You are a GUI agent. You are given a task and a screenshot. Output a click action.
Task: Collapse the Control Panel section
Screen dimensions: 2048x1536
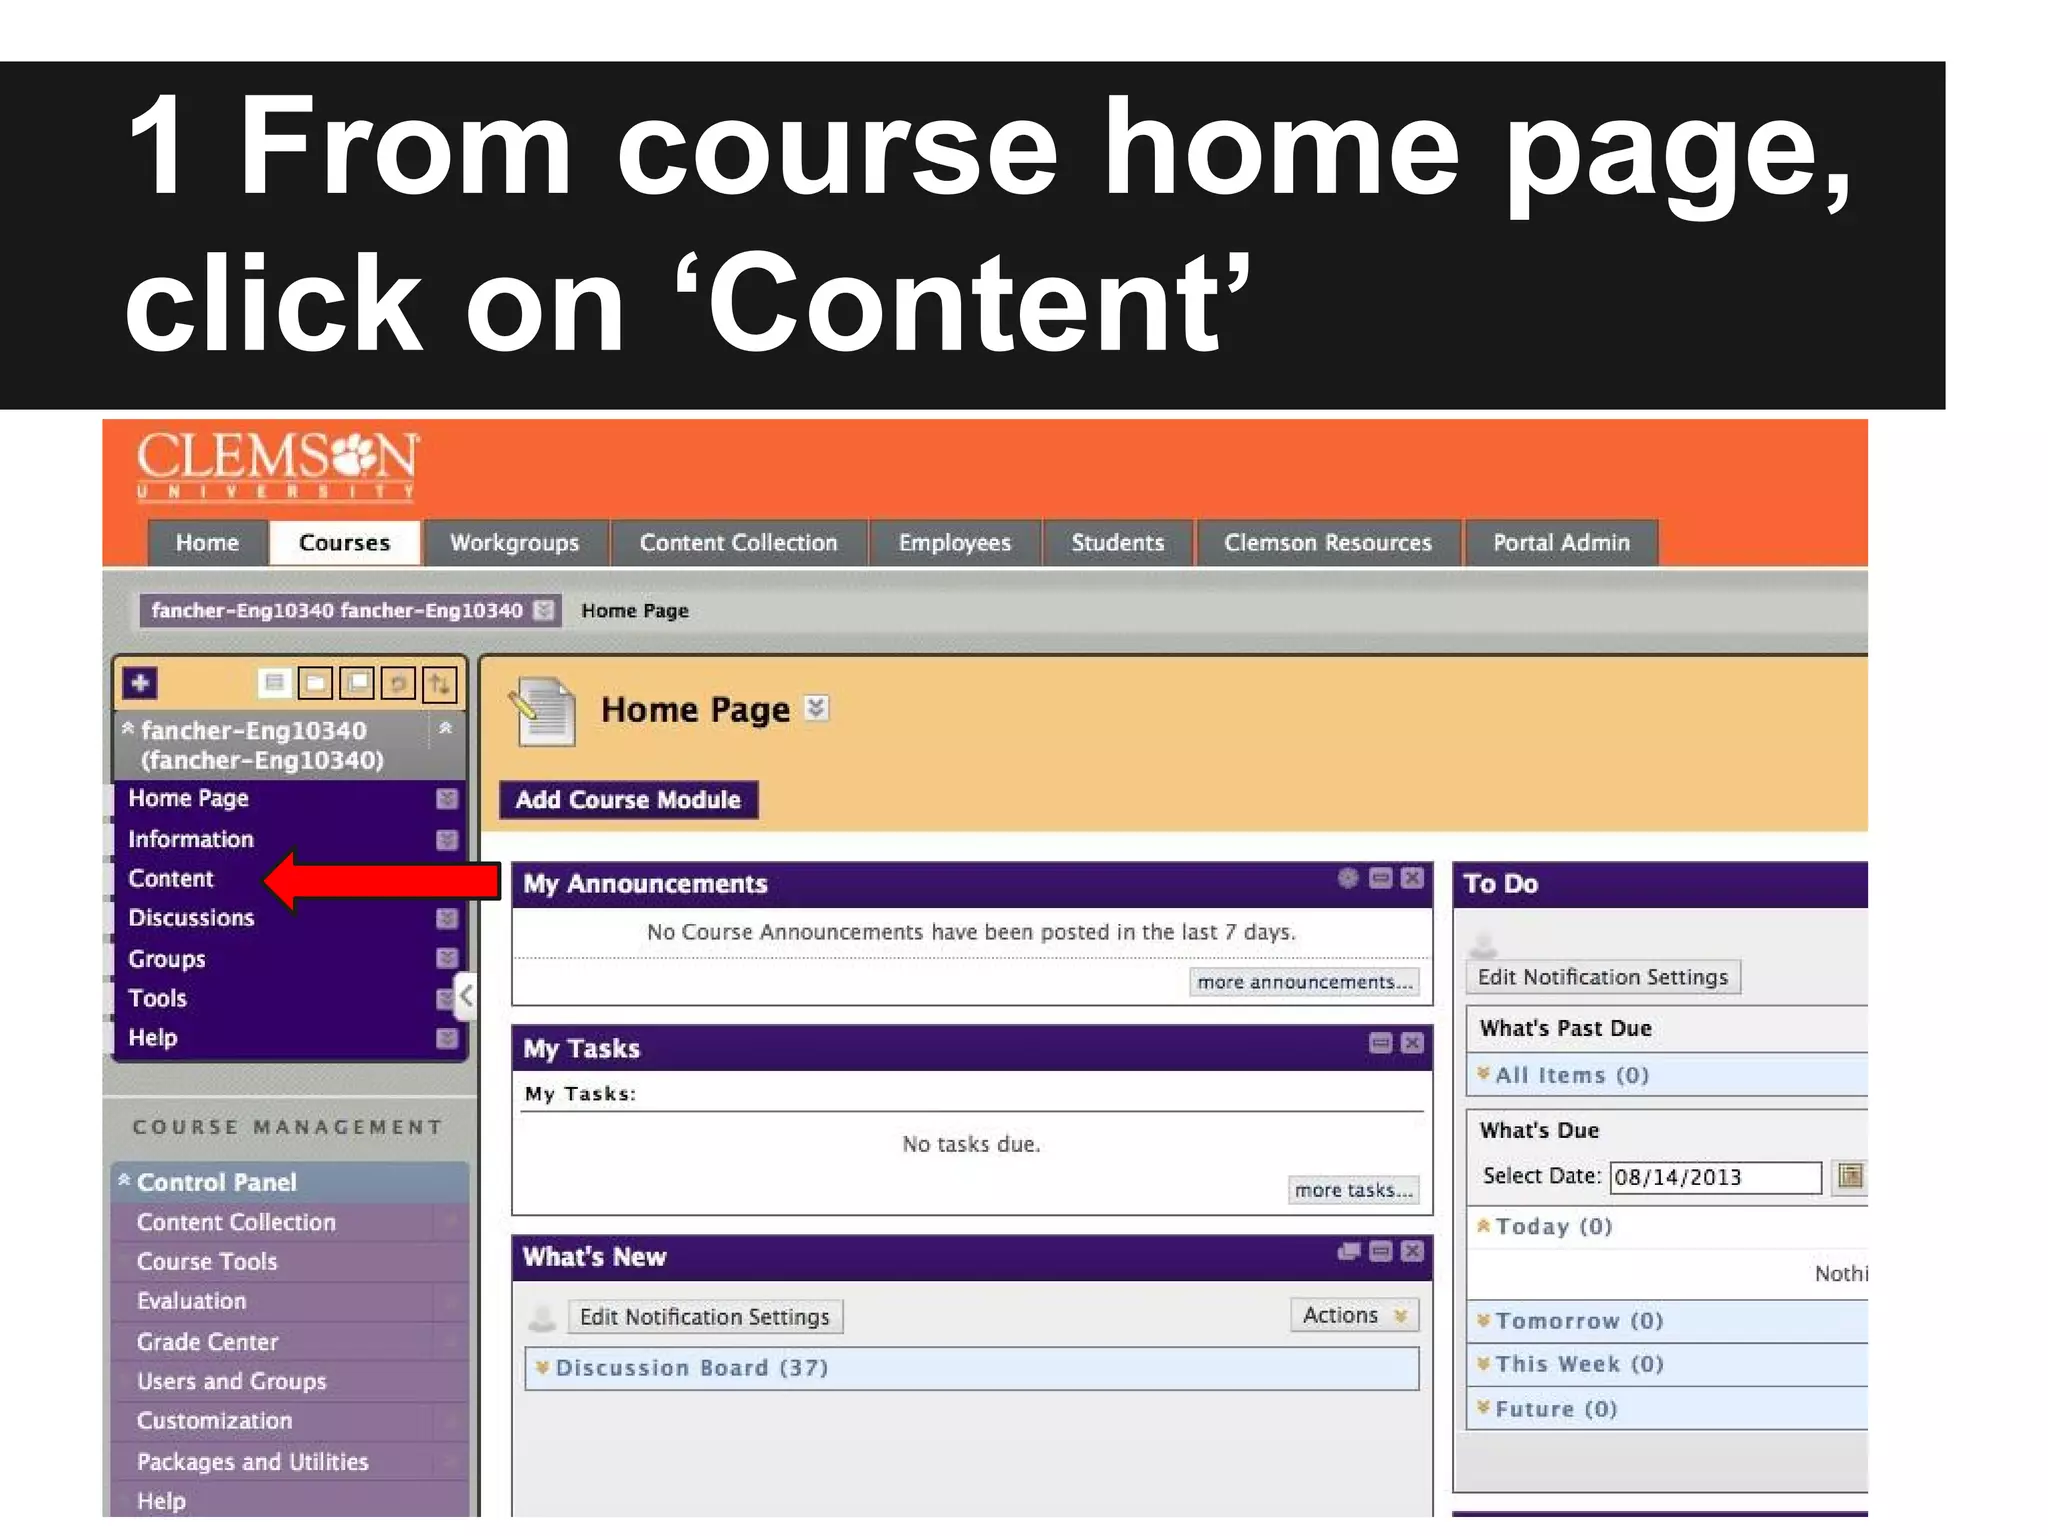point(125,1181)
